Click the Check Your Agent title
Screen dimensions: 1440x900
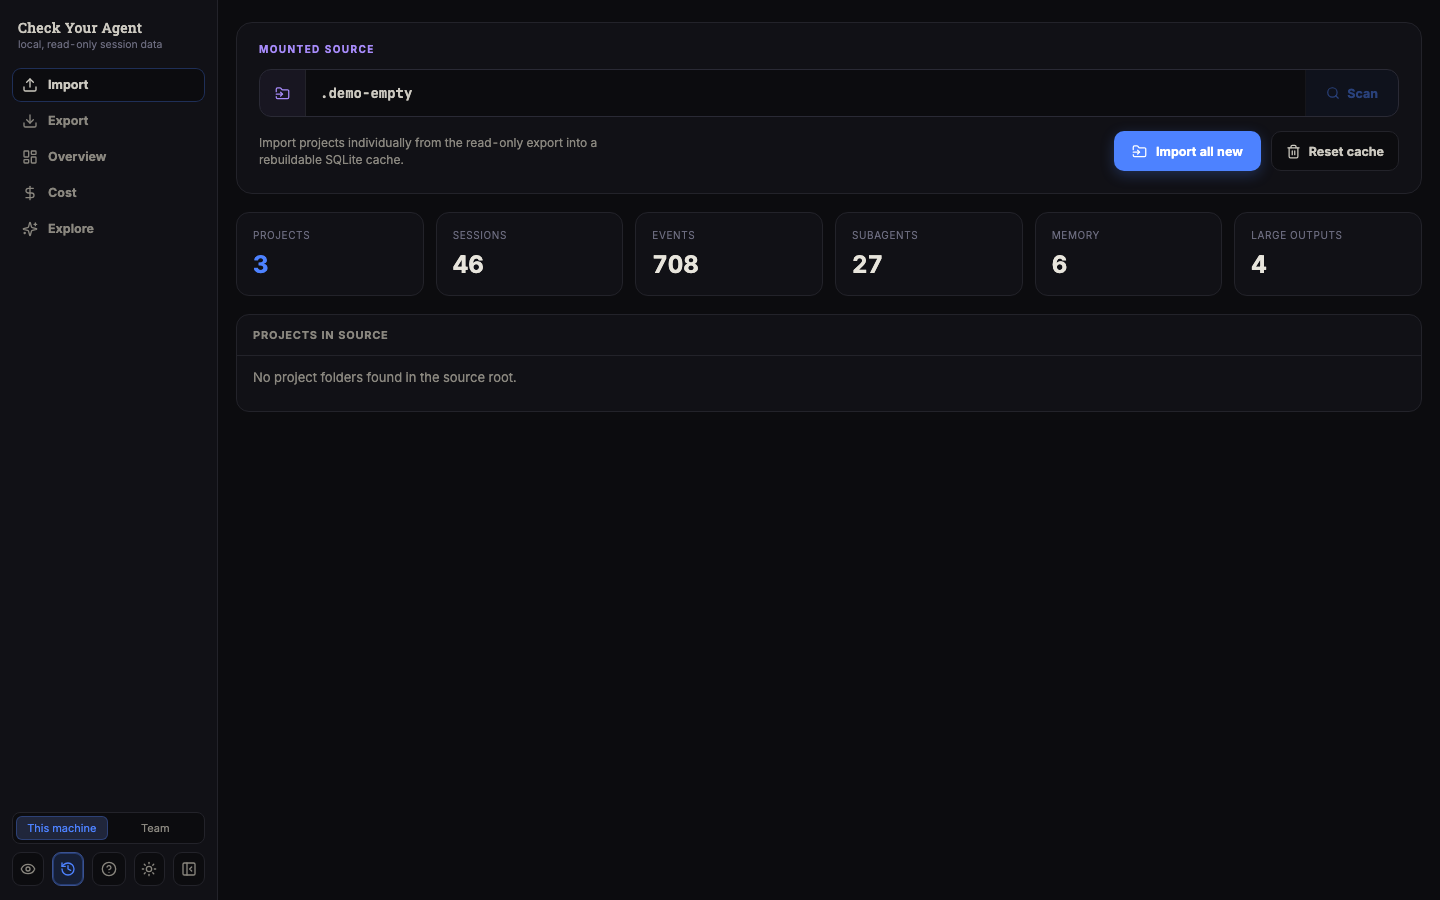80,28
